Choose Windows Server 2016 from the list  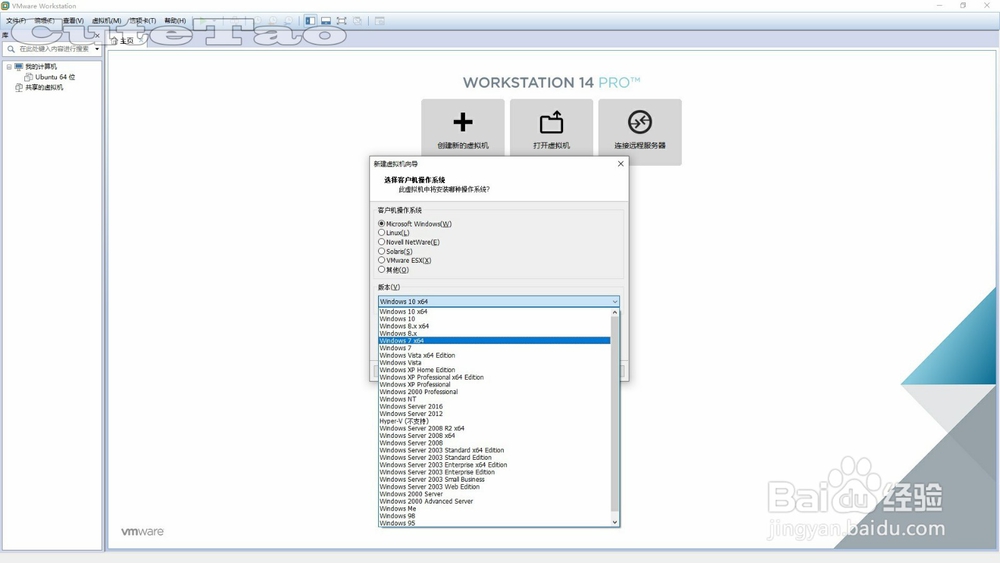[494, 407]
